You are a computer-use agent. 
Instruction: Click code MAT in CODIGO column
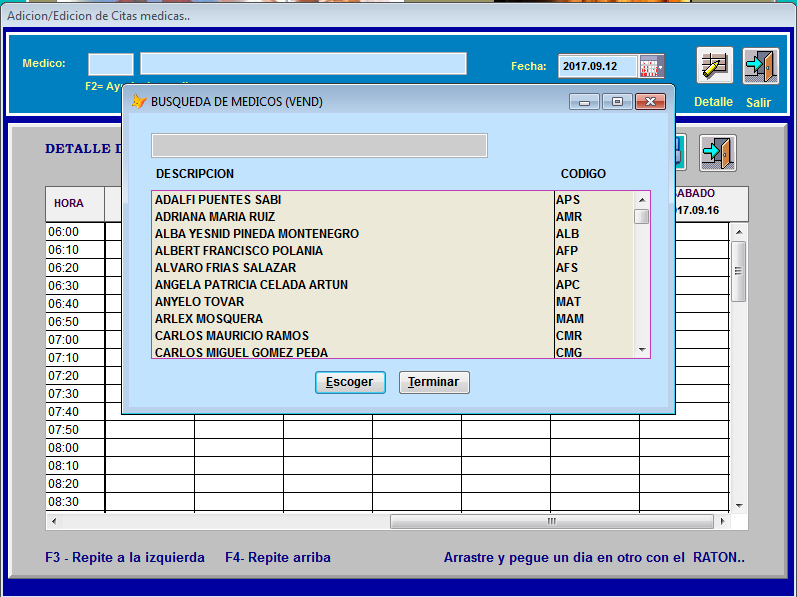(568, 302)
